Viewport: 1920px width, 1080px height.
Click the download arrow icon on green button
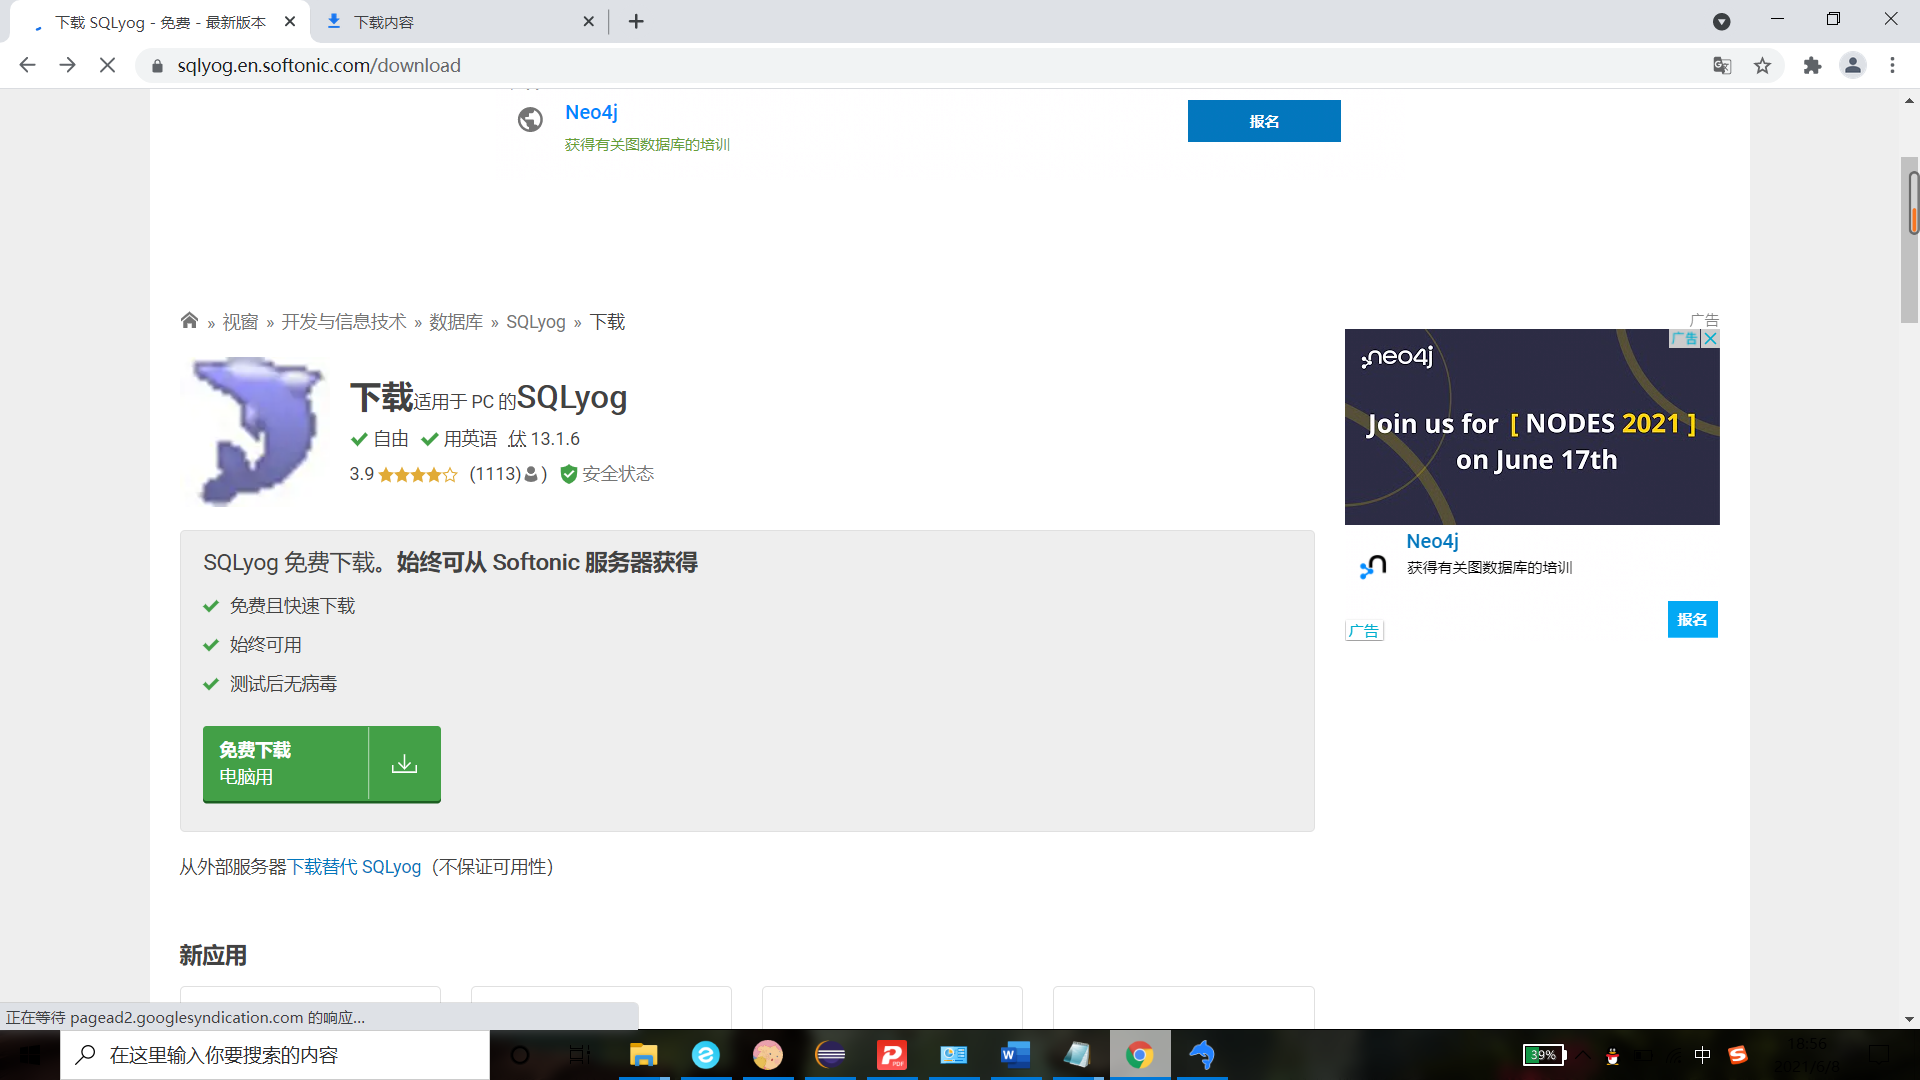click(x=404, y=764)
